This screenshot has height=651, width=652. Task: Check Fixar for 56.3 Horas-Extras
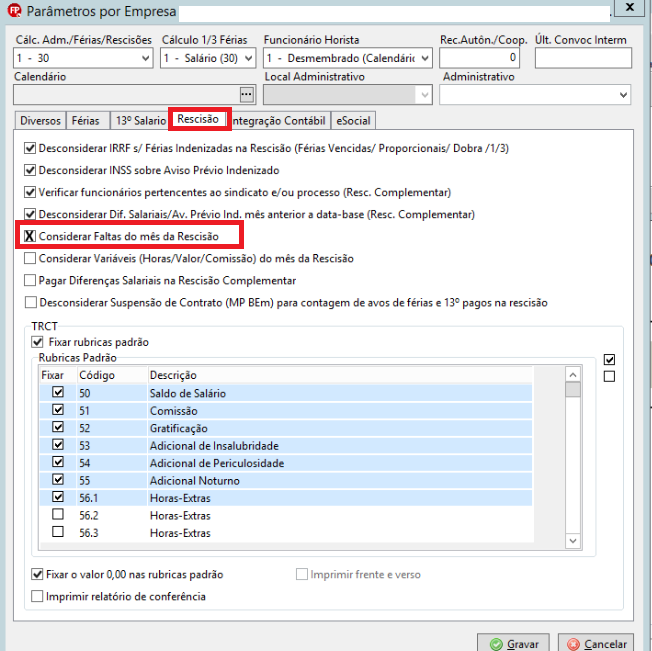coord(58,532)
